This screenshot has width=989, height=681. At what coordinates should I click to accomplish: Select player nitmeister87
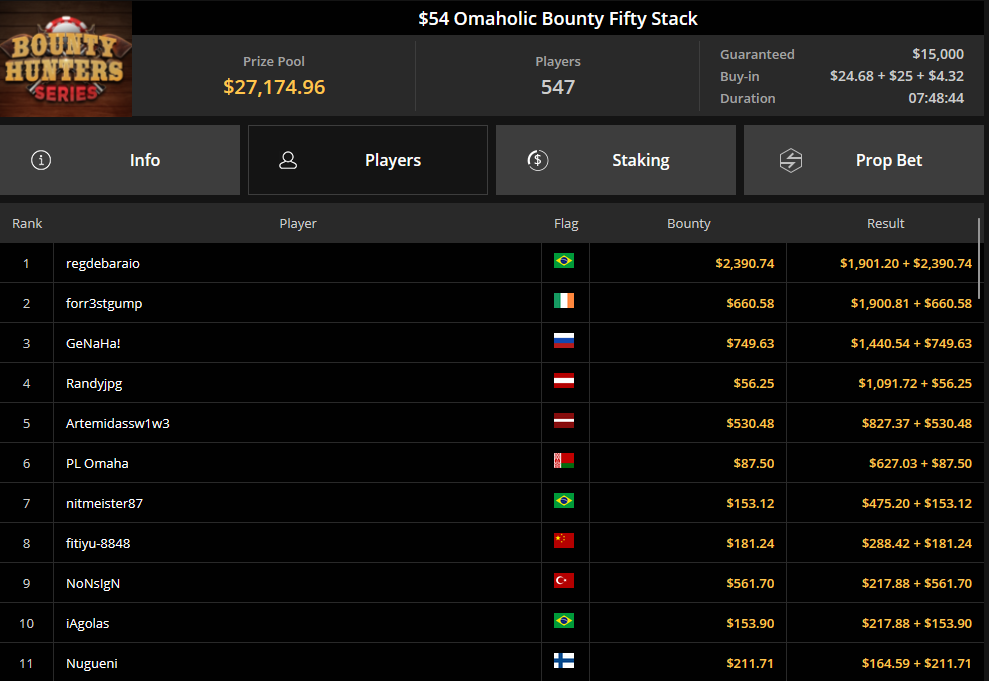[105, 503]
